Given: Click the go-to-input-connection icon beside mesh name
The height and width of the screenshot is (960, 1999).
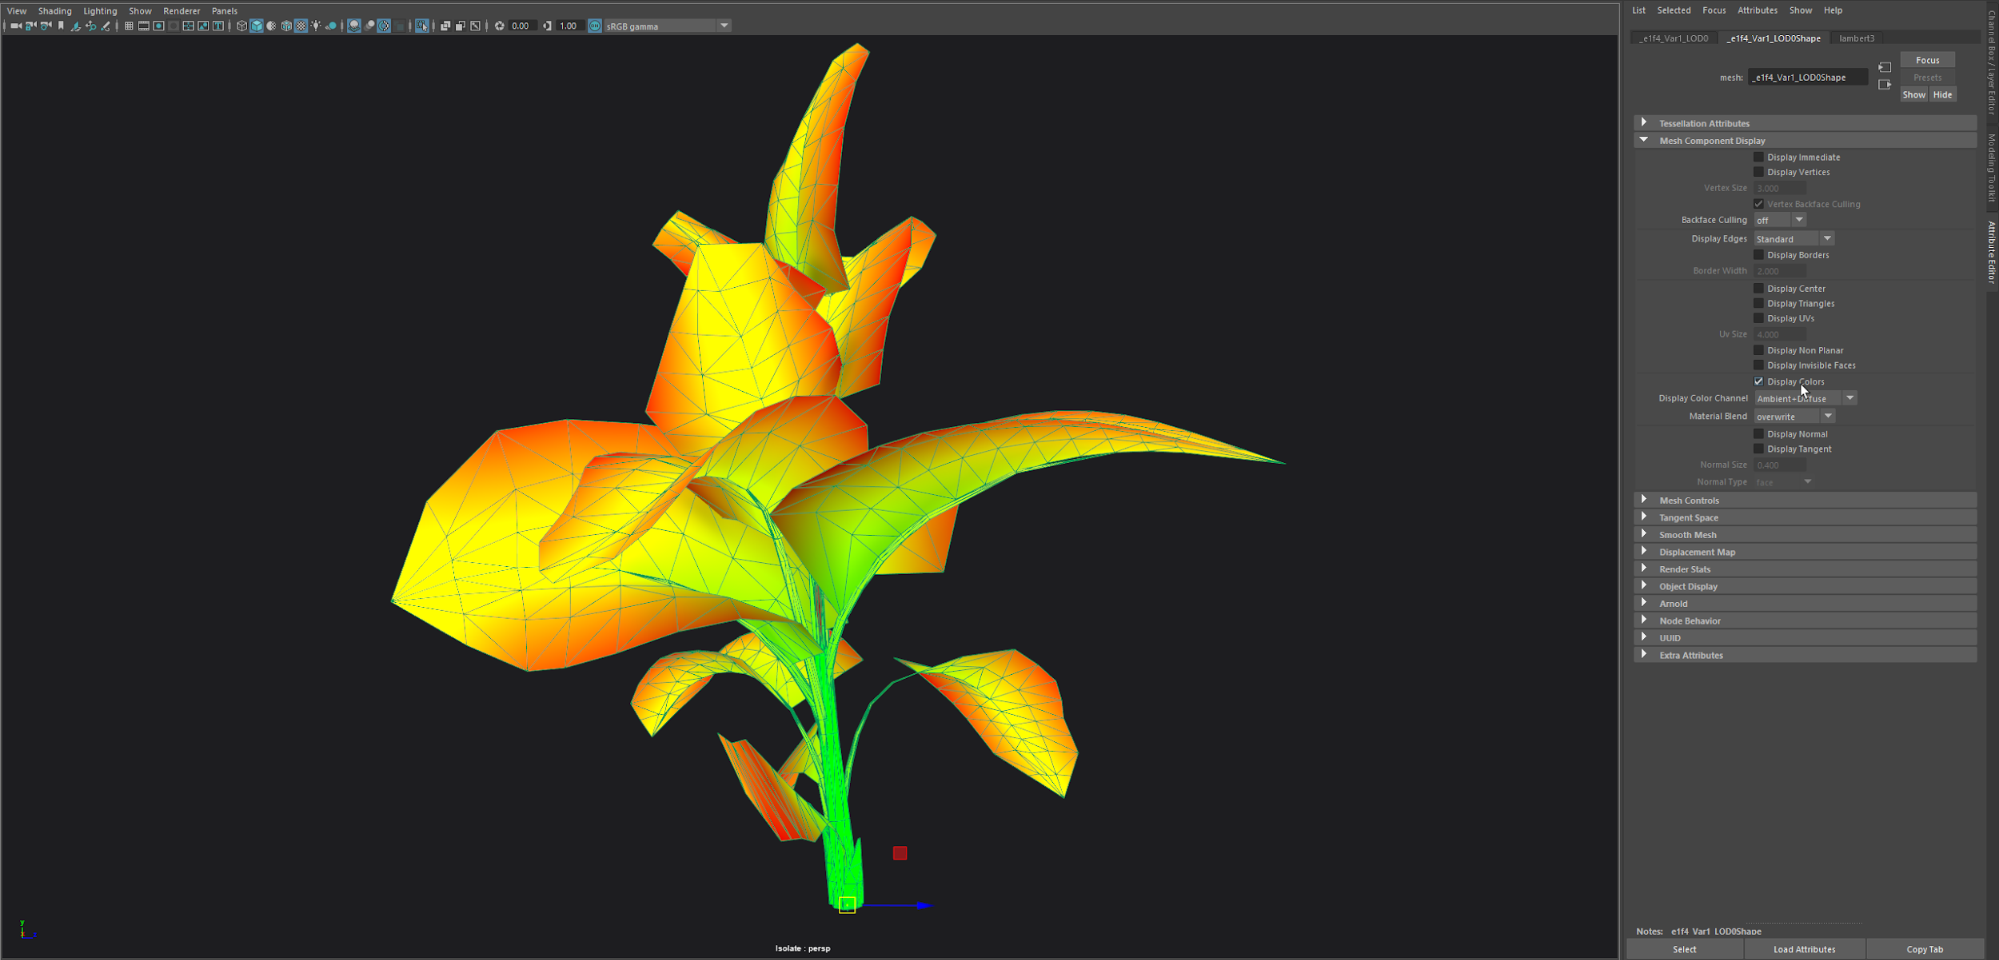Looking at the screenshot, I should pos(1884,67).
